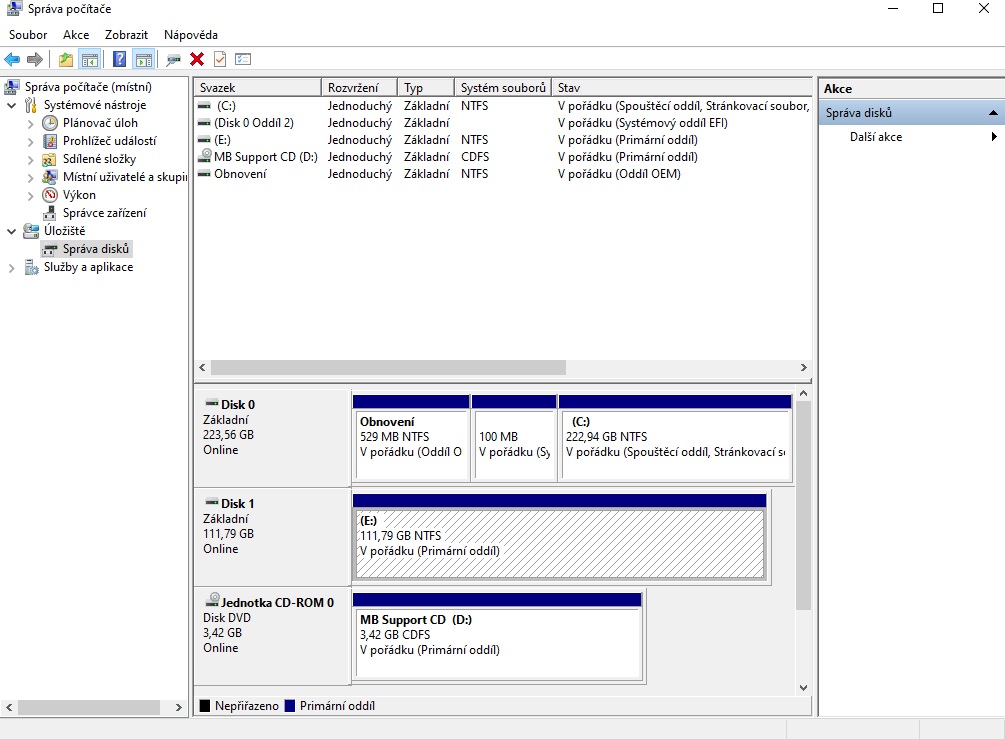Screen dimensions: 1005x739
Task: Collapse the Systémové nástroje node
Action: point(12,105)
